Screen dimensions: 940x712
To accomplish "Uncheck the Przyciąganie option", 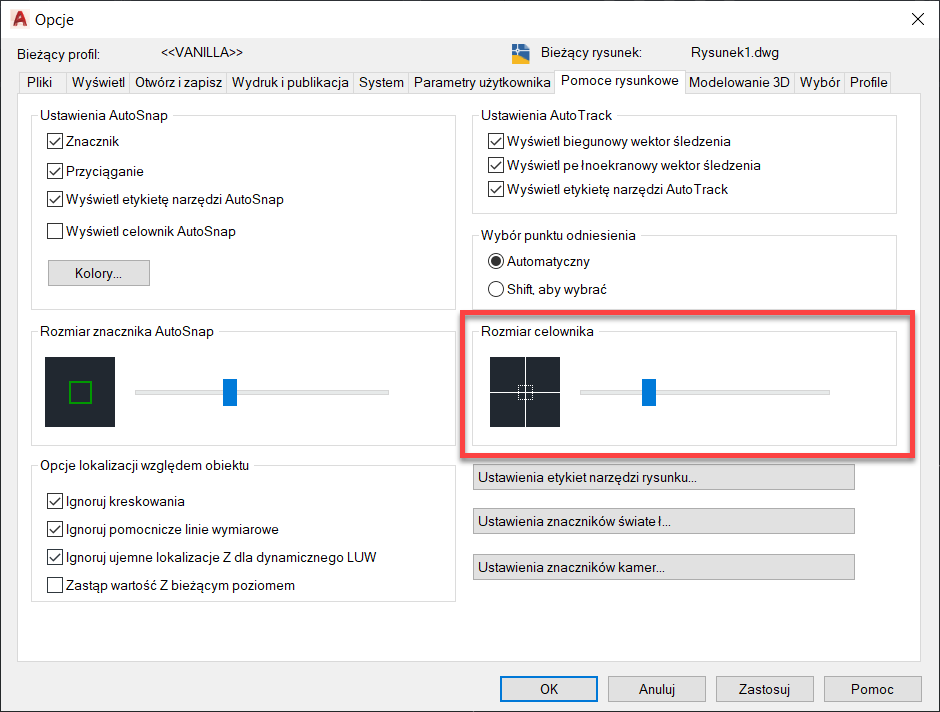I will 55,171.
